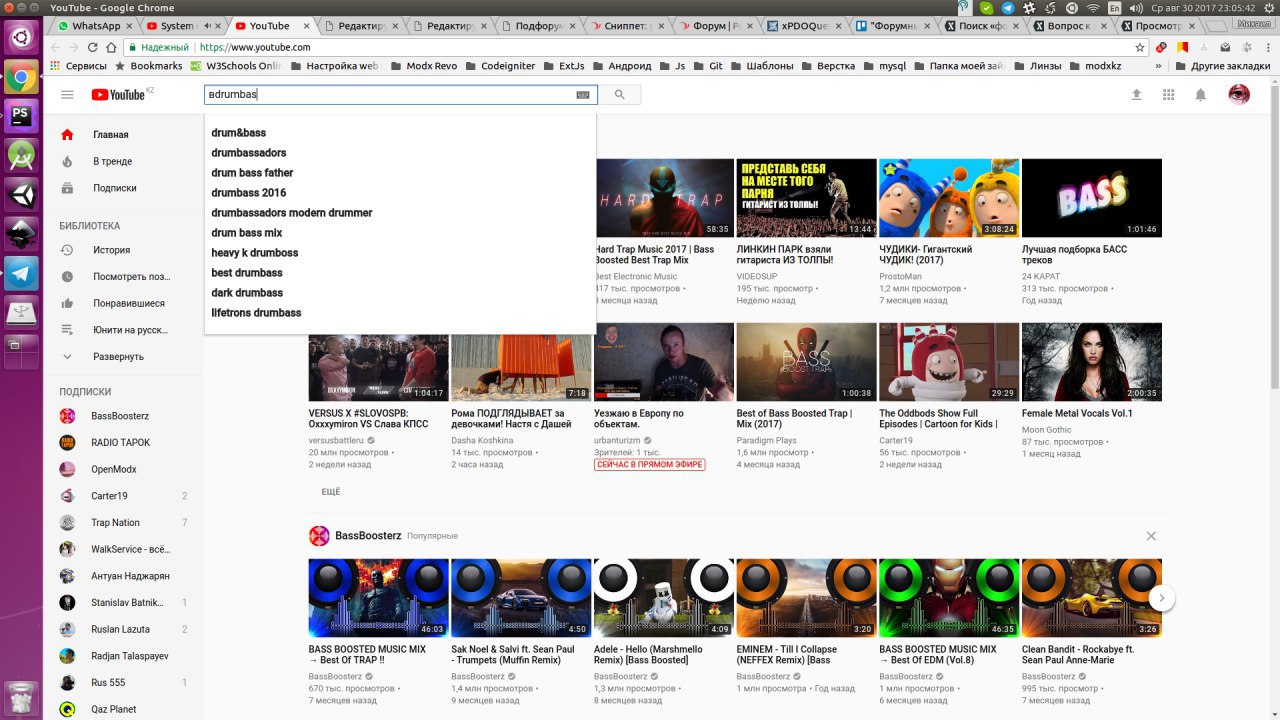
Task: Open the Lucky BASS треков video thumbnail
Action: 1092,198
